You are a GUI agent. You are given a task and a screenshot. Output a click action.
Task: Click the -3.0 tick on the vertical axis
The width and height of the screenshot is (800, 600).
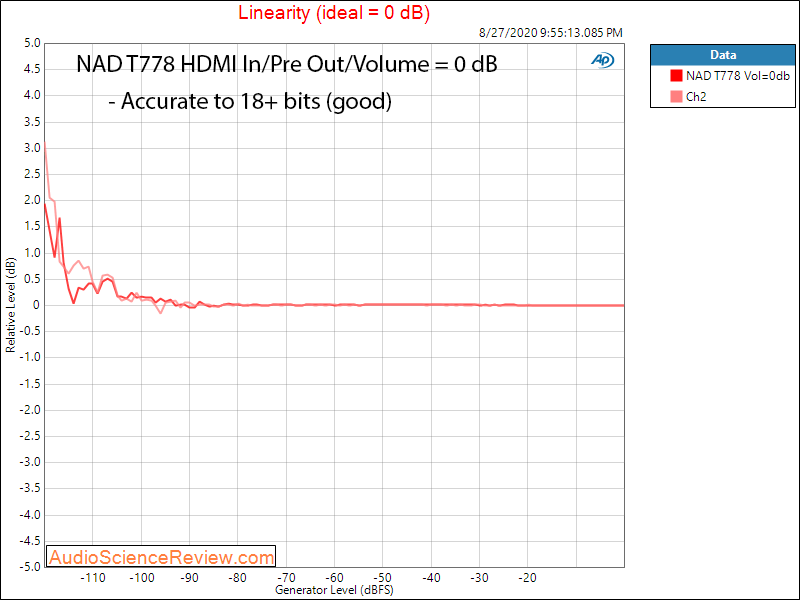pos(30,462)
